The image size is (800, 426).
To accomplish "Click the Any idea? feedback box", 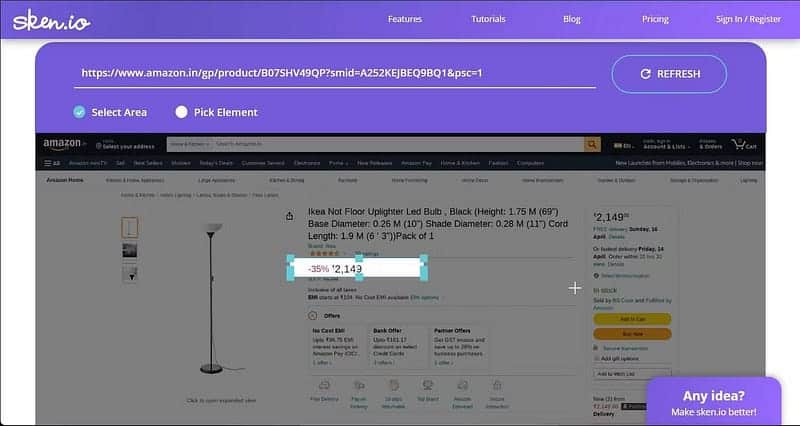I will [713, 402].
